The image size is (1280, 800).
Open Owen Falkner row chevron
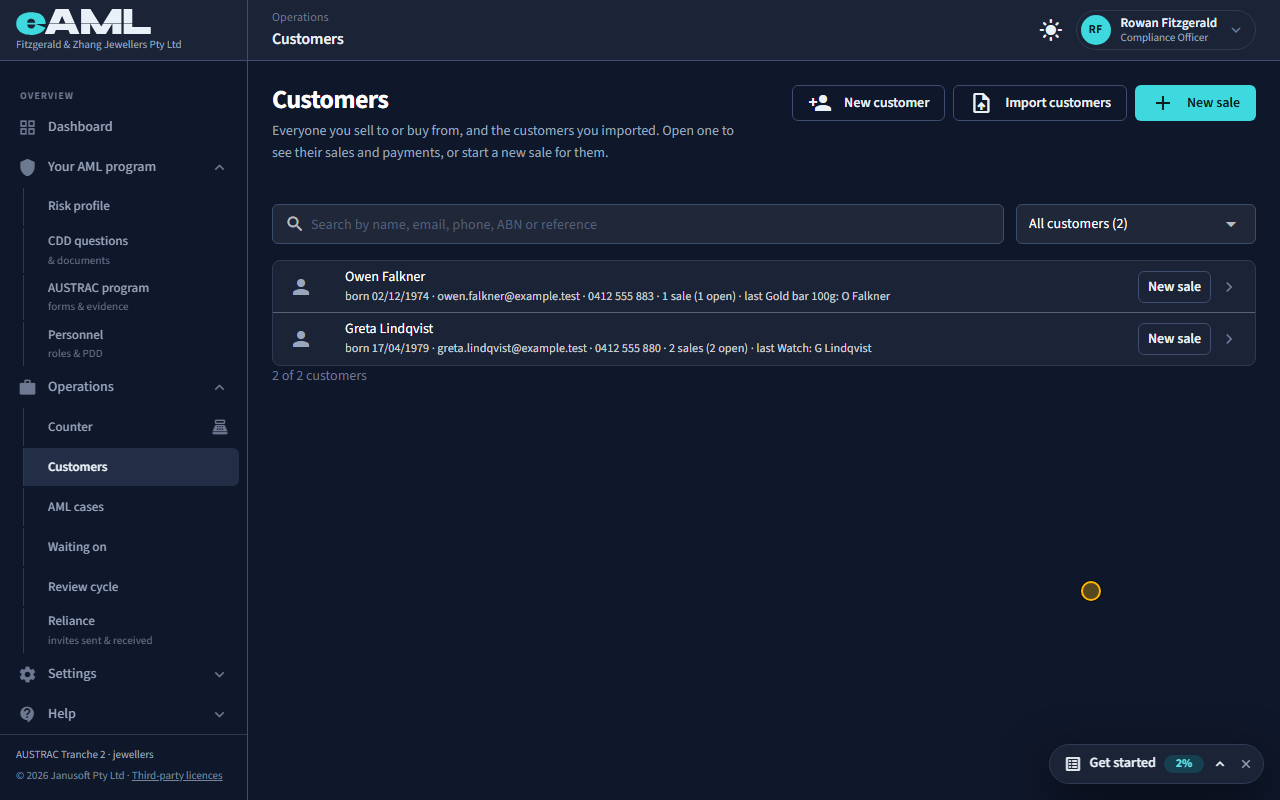click(x=1230, y=287)
